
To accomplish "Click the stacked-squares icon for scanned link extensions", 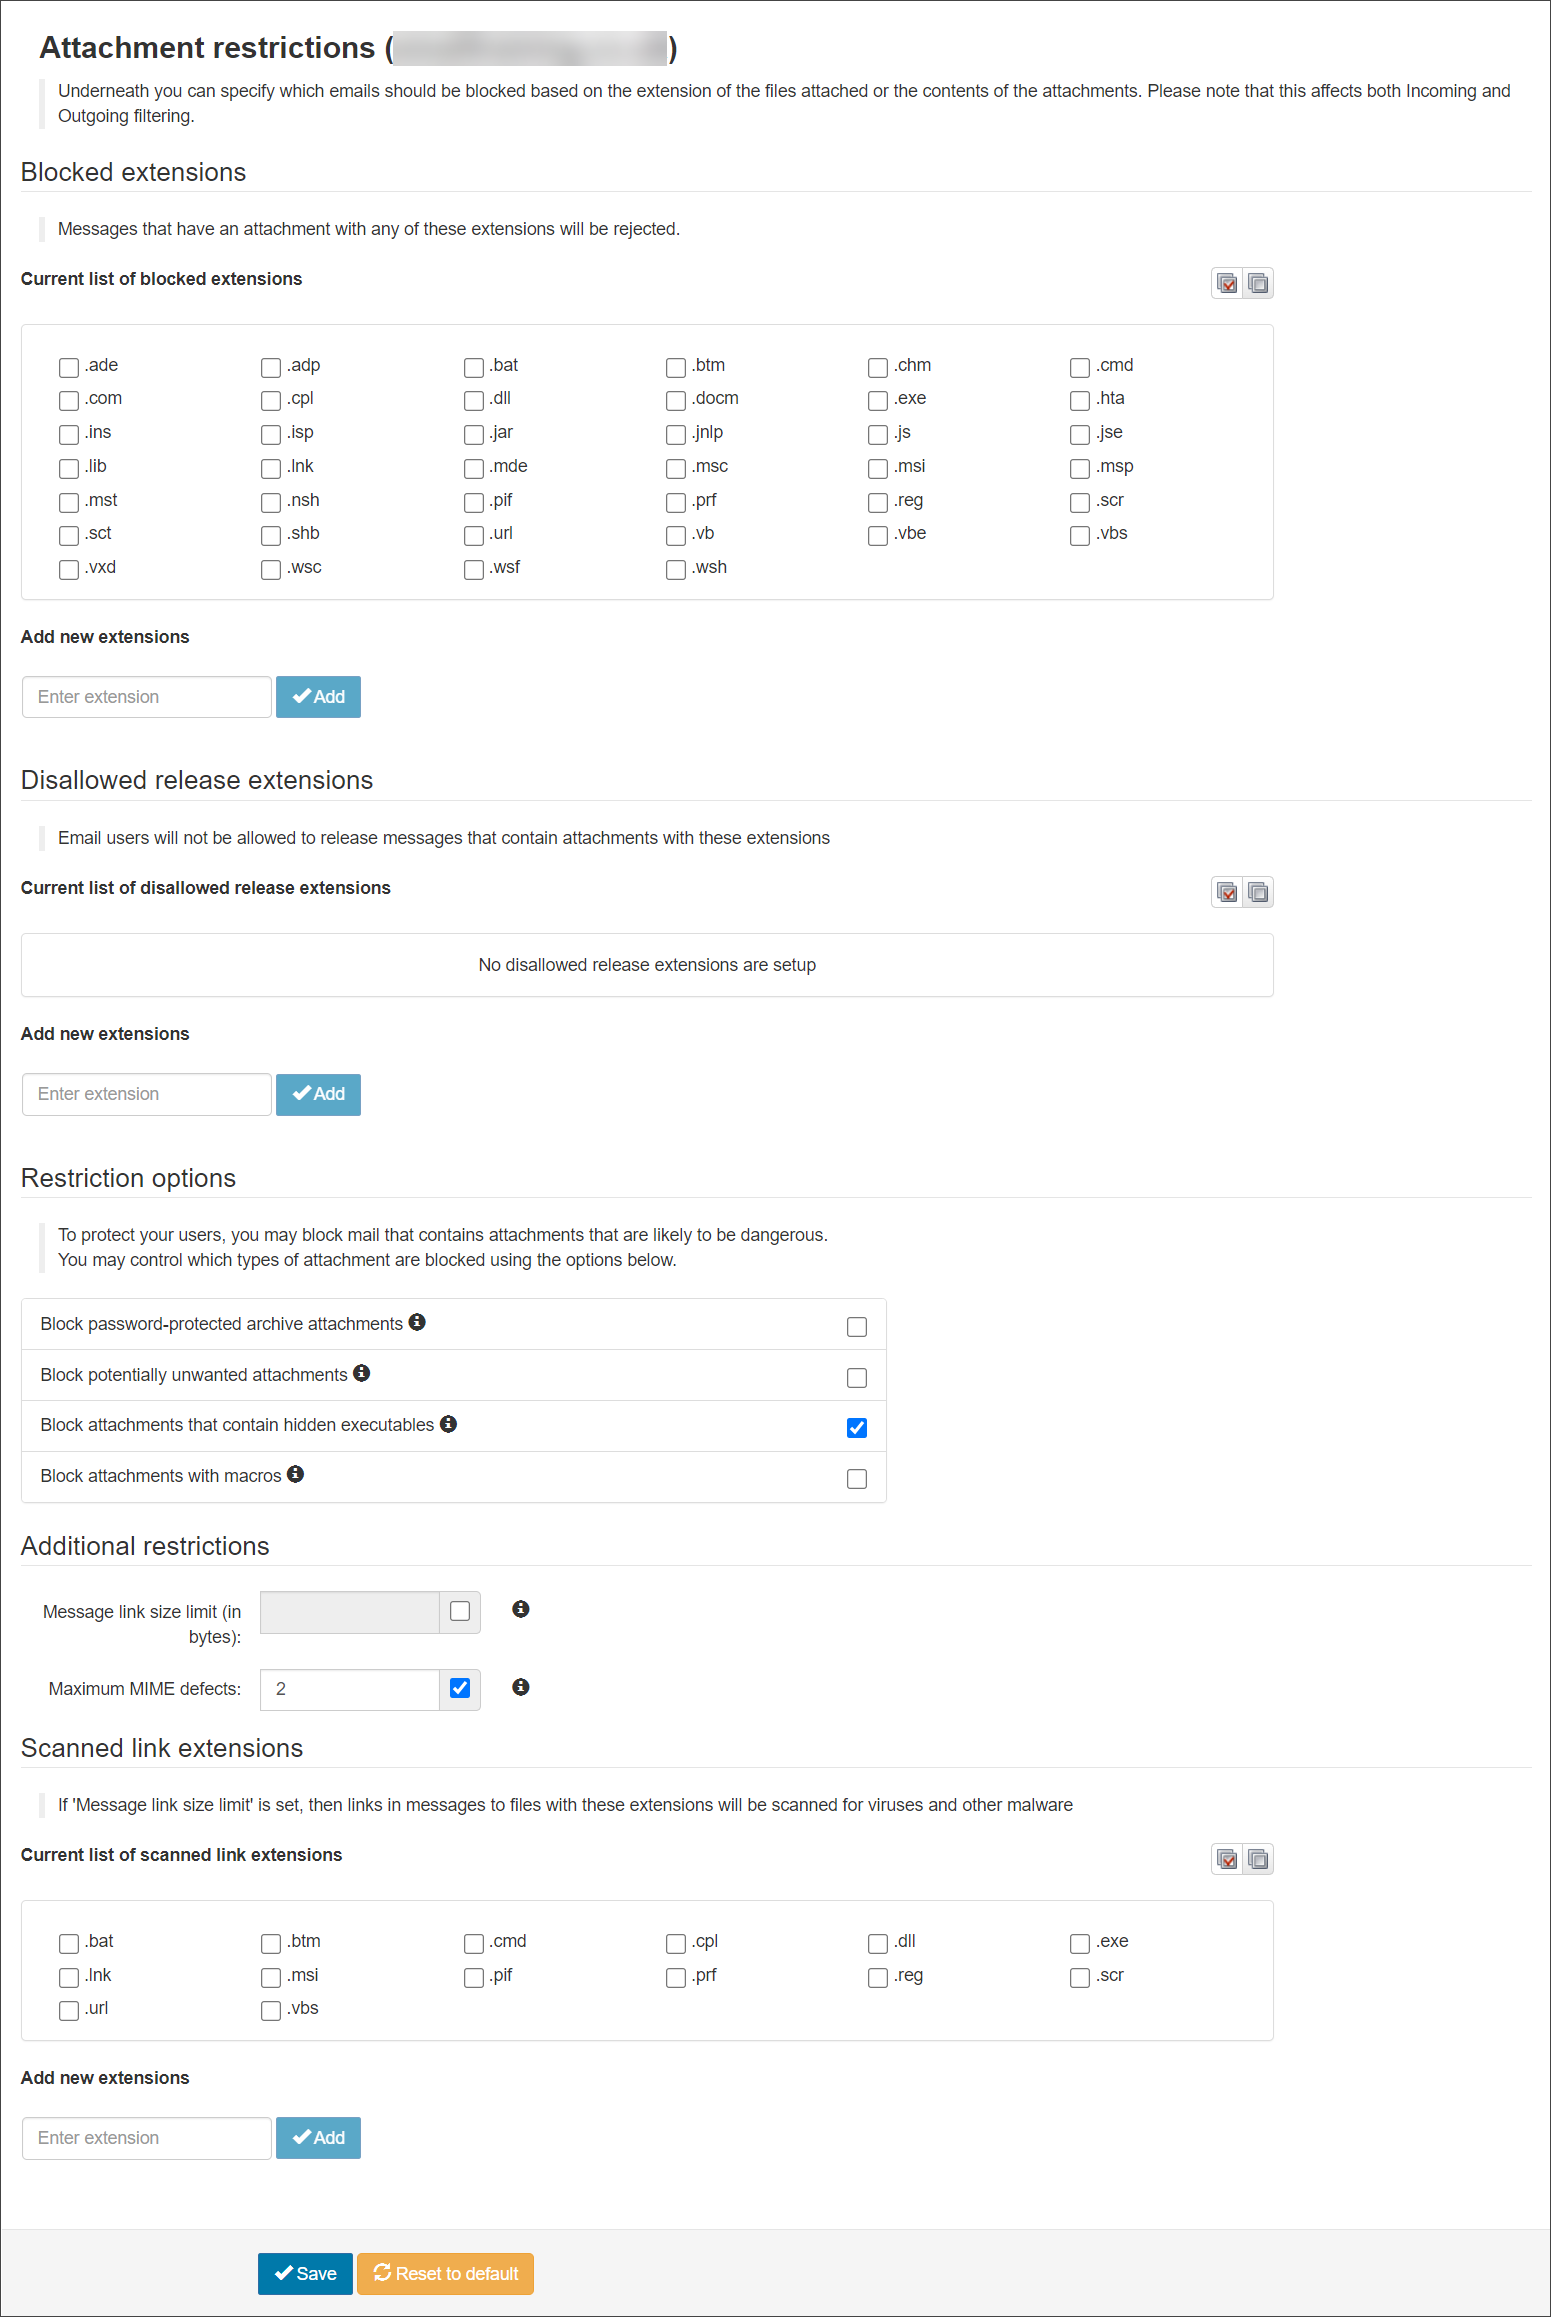I will tap(1258, 1859).
